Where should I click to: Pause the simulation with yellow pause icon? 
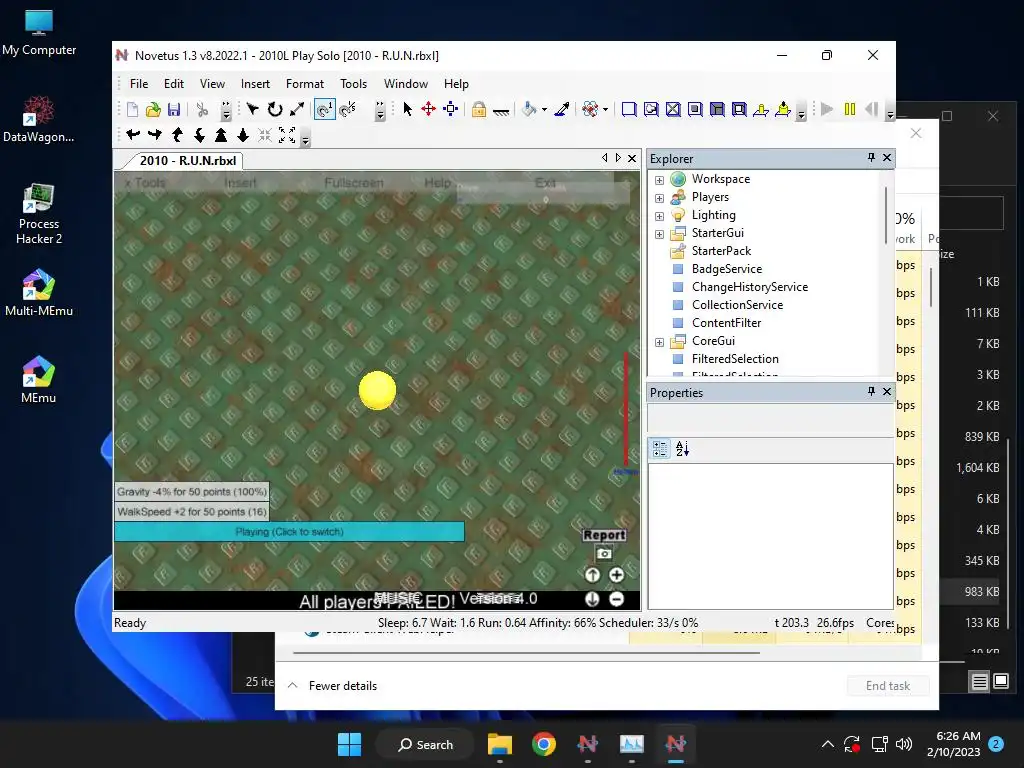(x=850, y=109)
